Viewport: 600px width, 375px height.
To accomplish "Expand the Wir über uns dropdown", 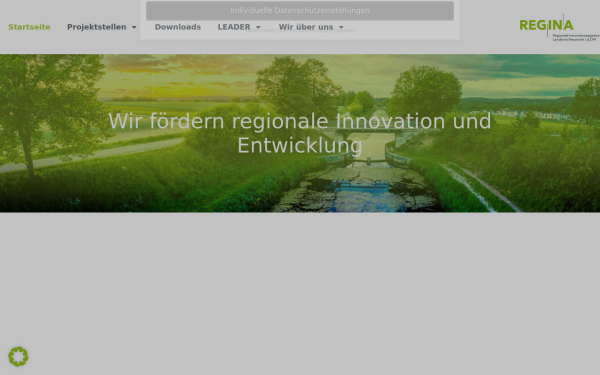I will pyautogui.click(x=311, y=27).
